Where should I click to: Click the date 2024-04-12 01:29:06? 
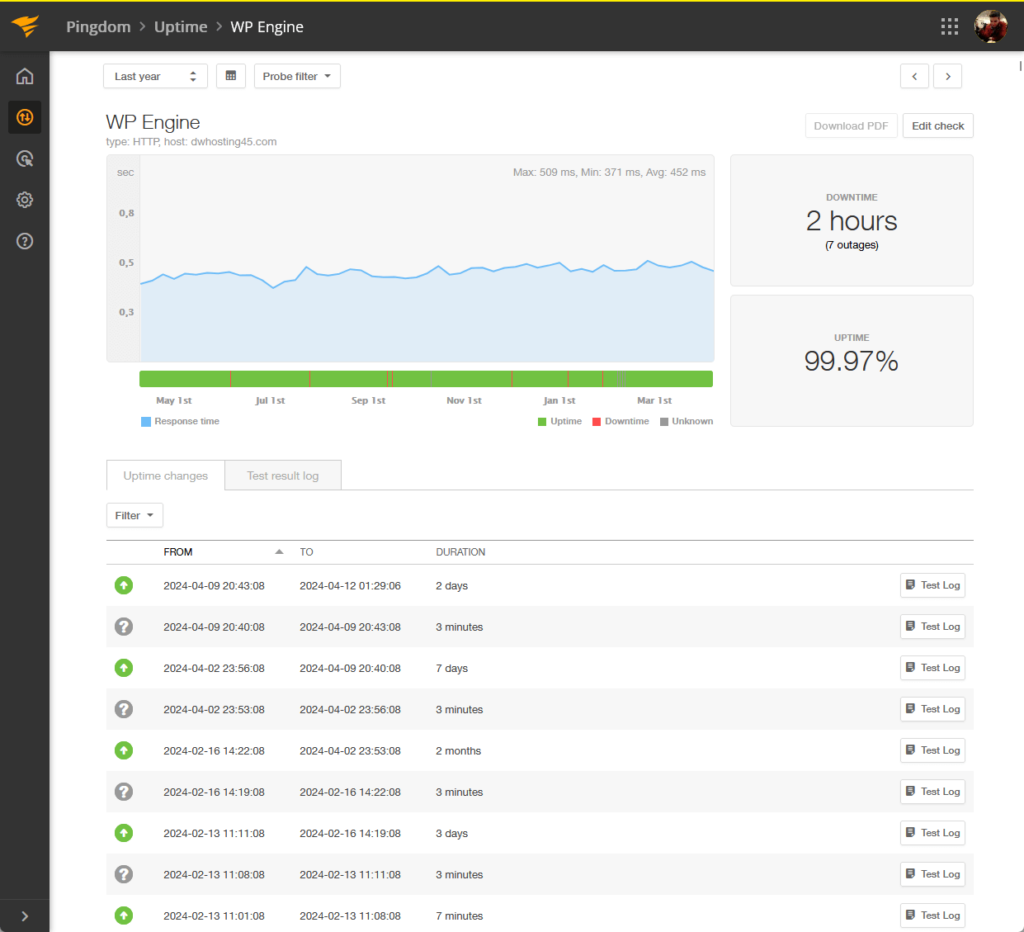(350, 586)
